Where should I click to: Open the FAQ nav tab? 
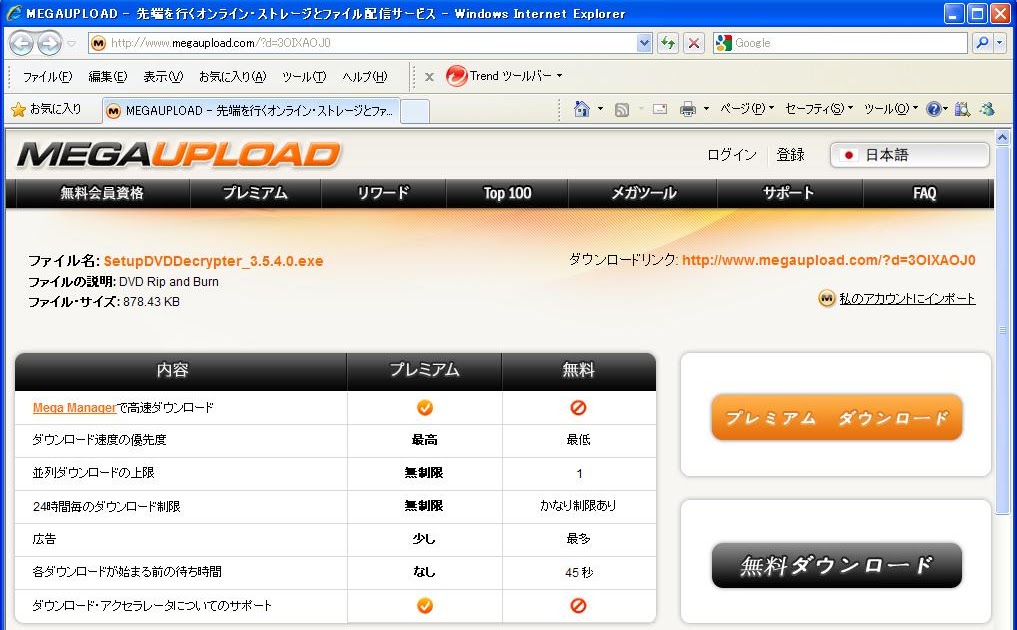click(x=925, y=193)
